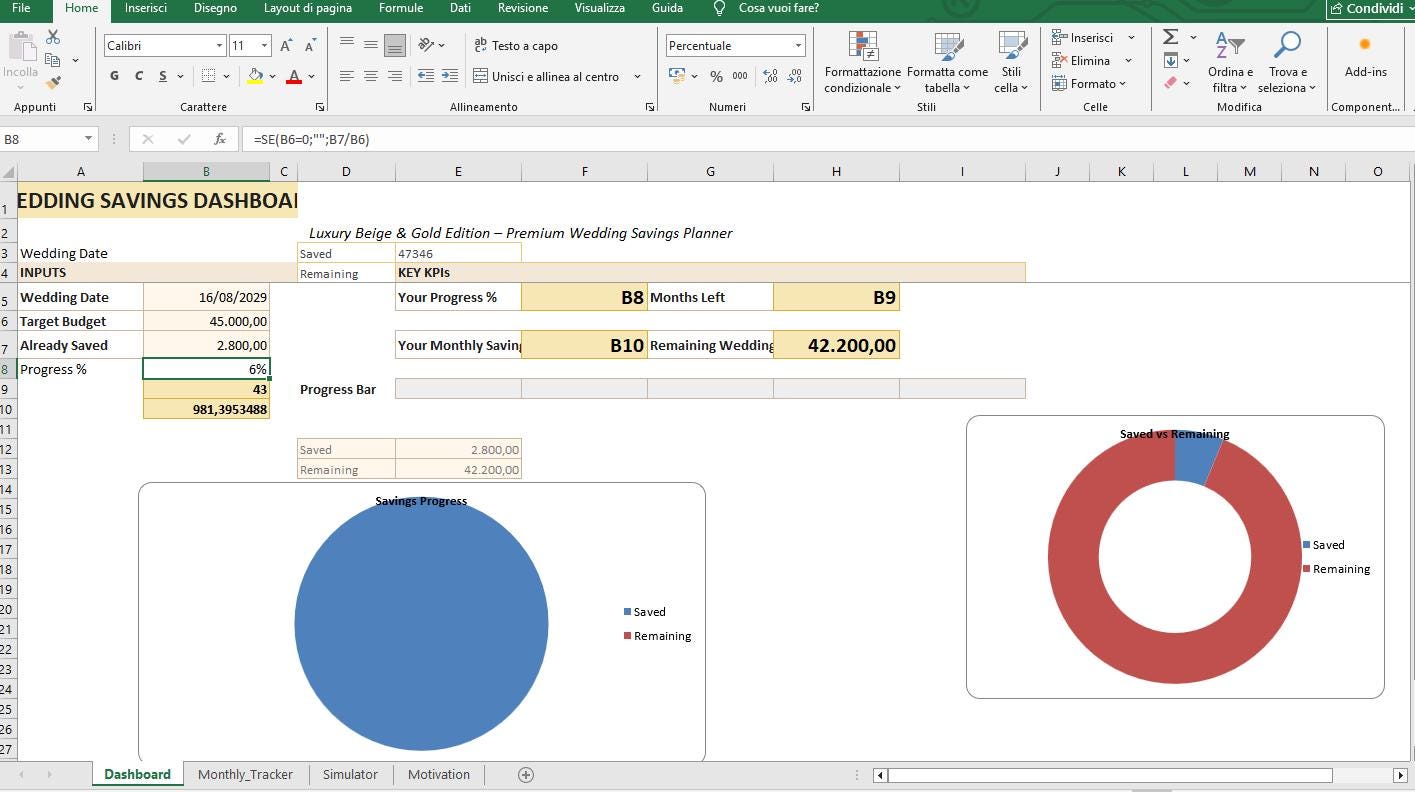This screenshot has width=1415, height=792.
Task: Toggle bold (G) formatting
Action: [x=114, y=76]
